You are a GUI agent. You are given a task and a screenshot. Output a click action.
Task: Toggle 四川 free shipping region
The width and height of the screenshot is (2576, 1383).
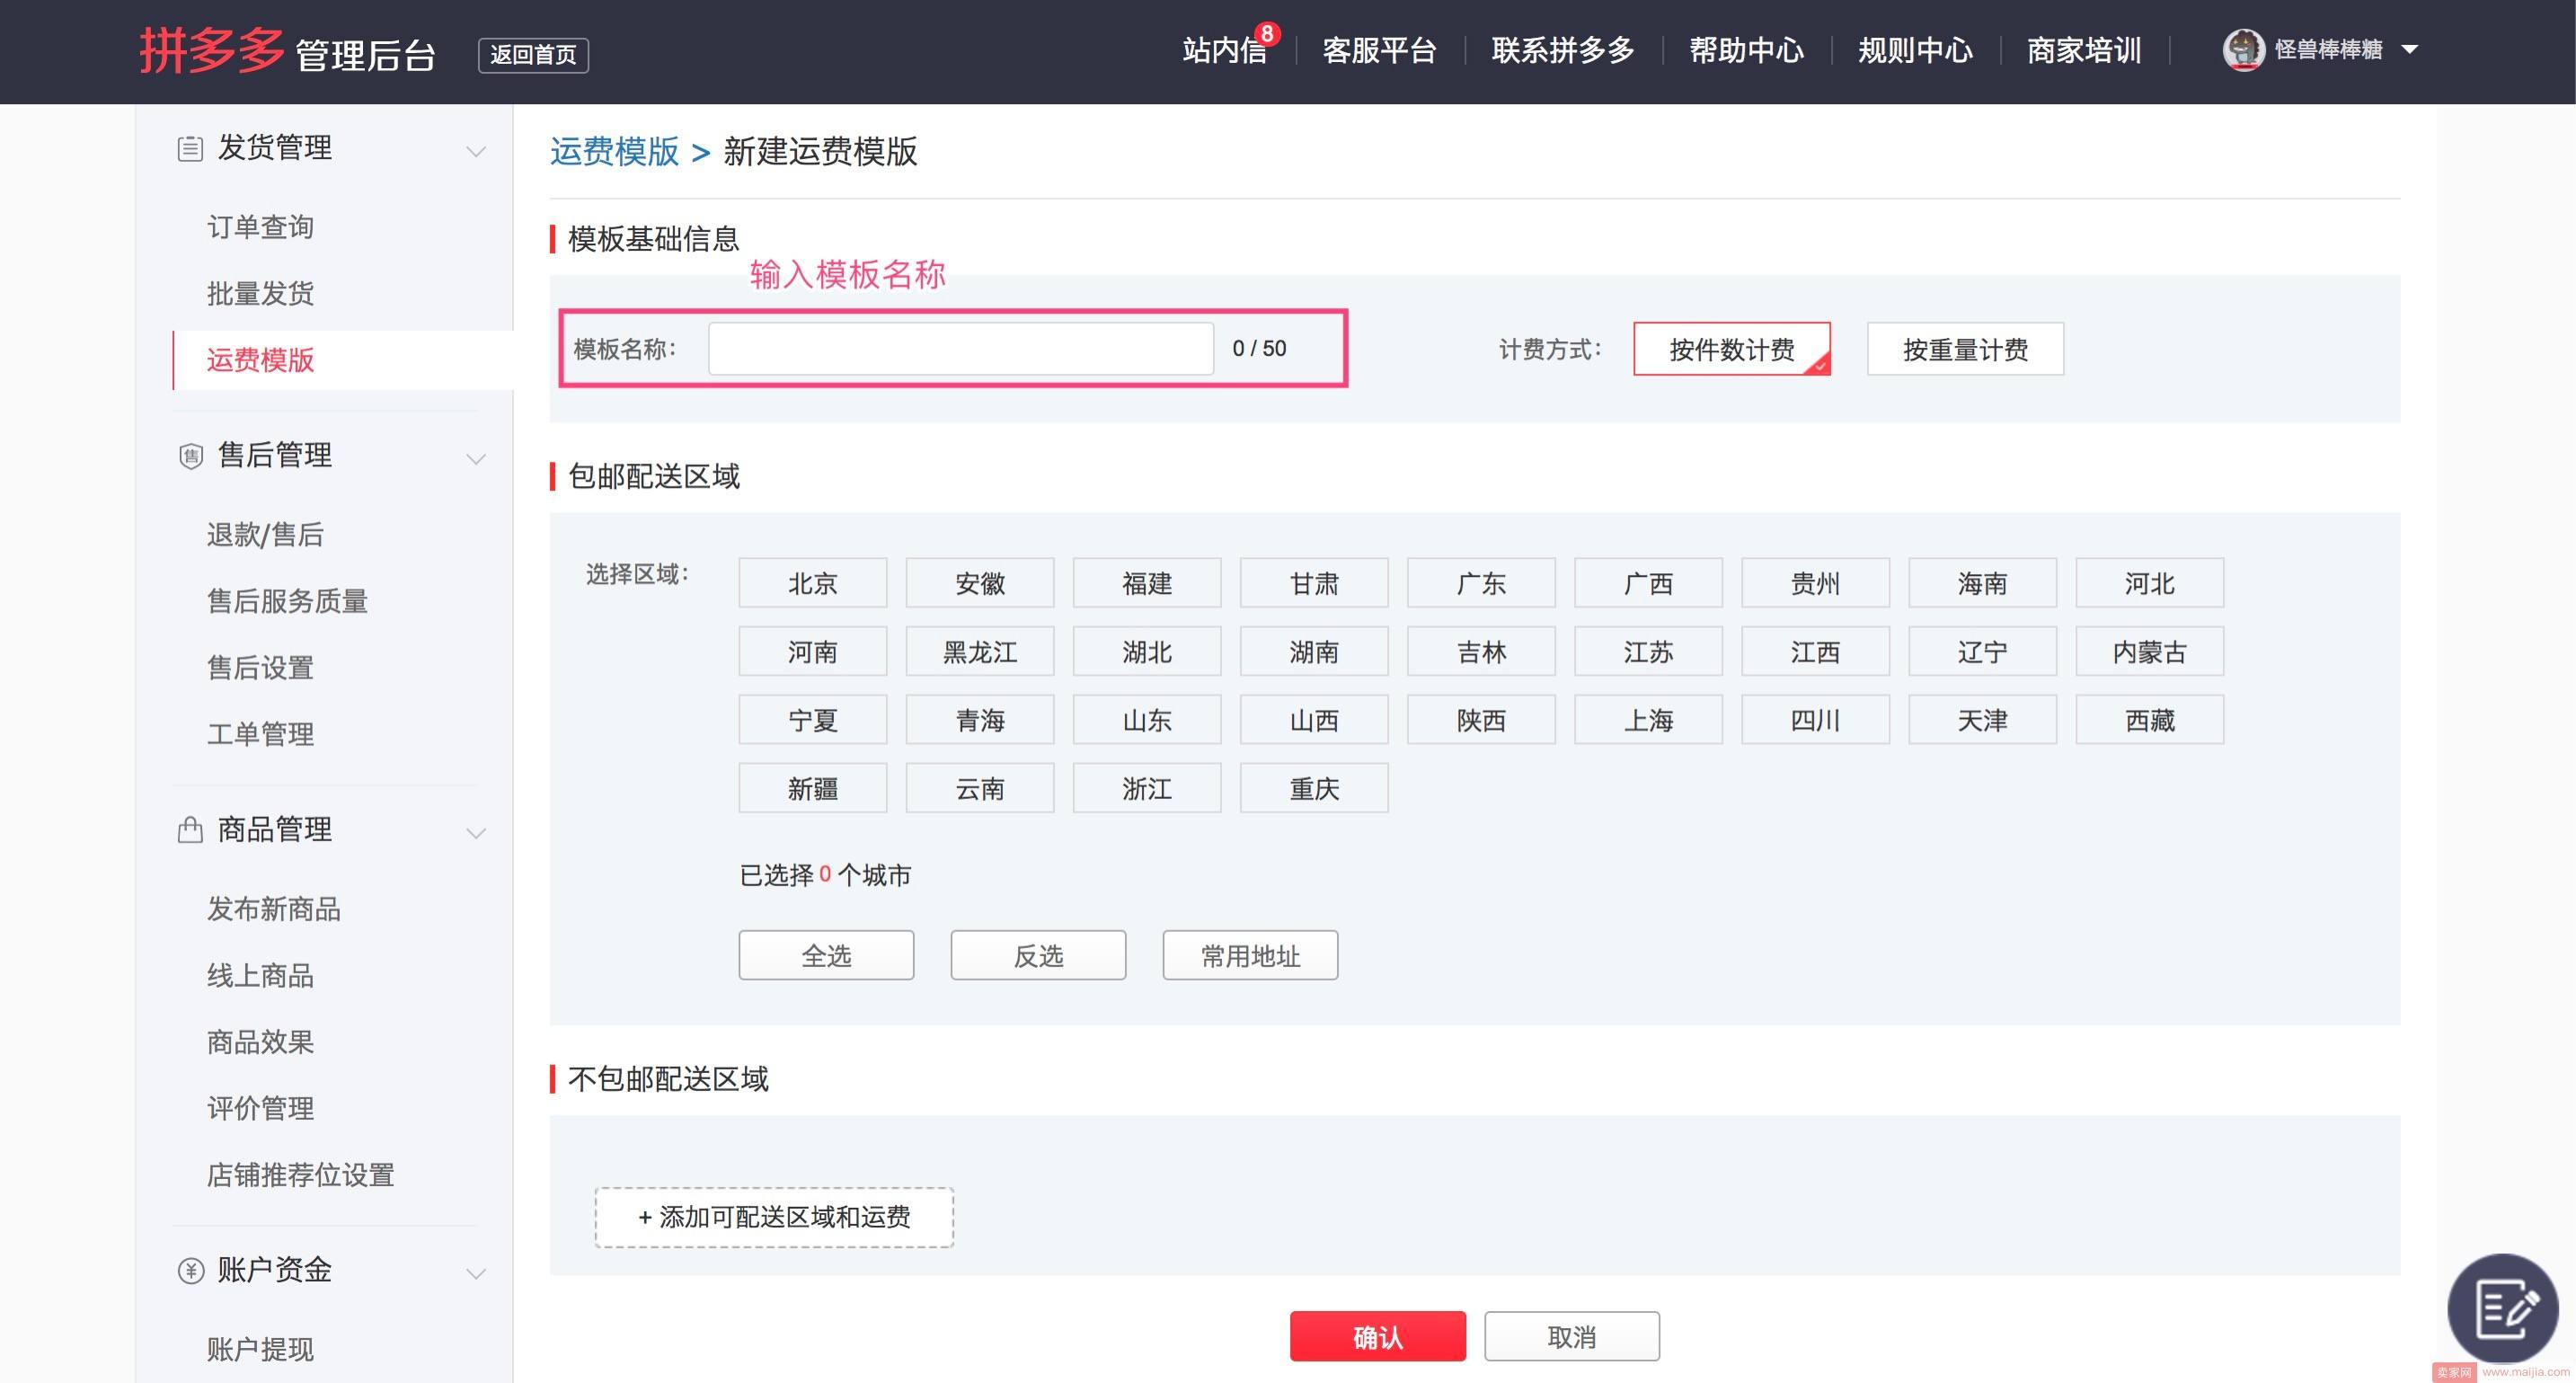tap(1815, 720)
